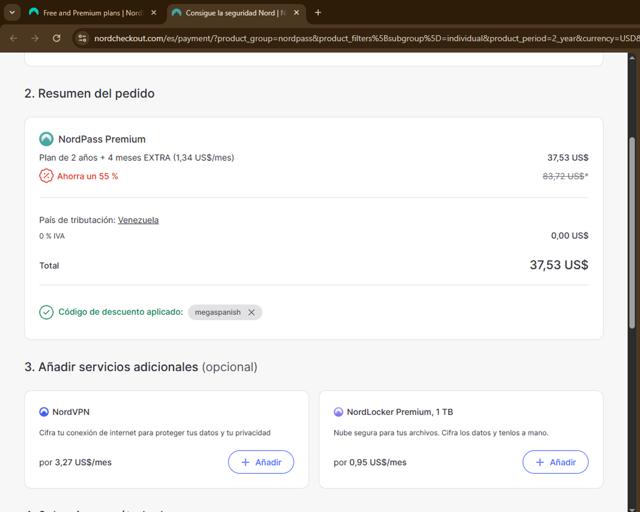640x512 pixels.
Task: Go forward to next page
Action: pyautogui.click(x=35, y=38)
